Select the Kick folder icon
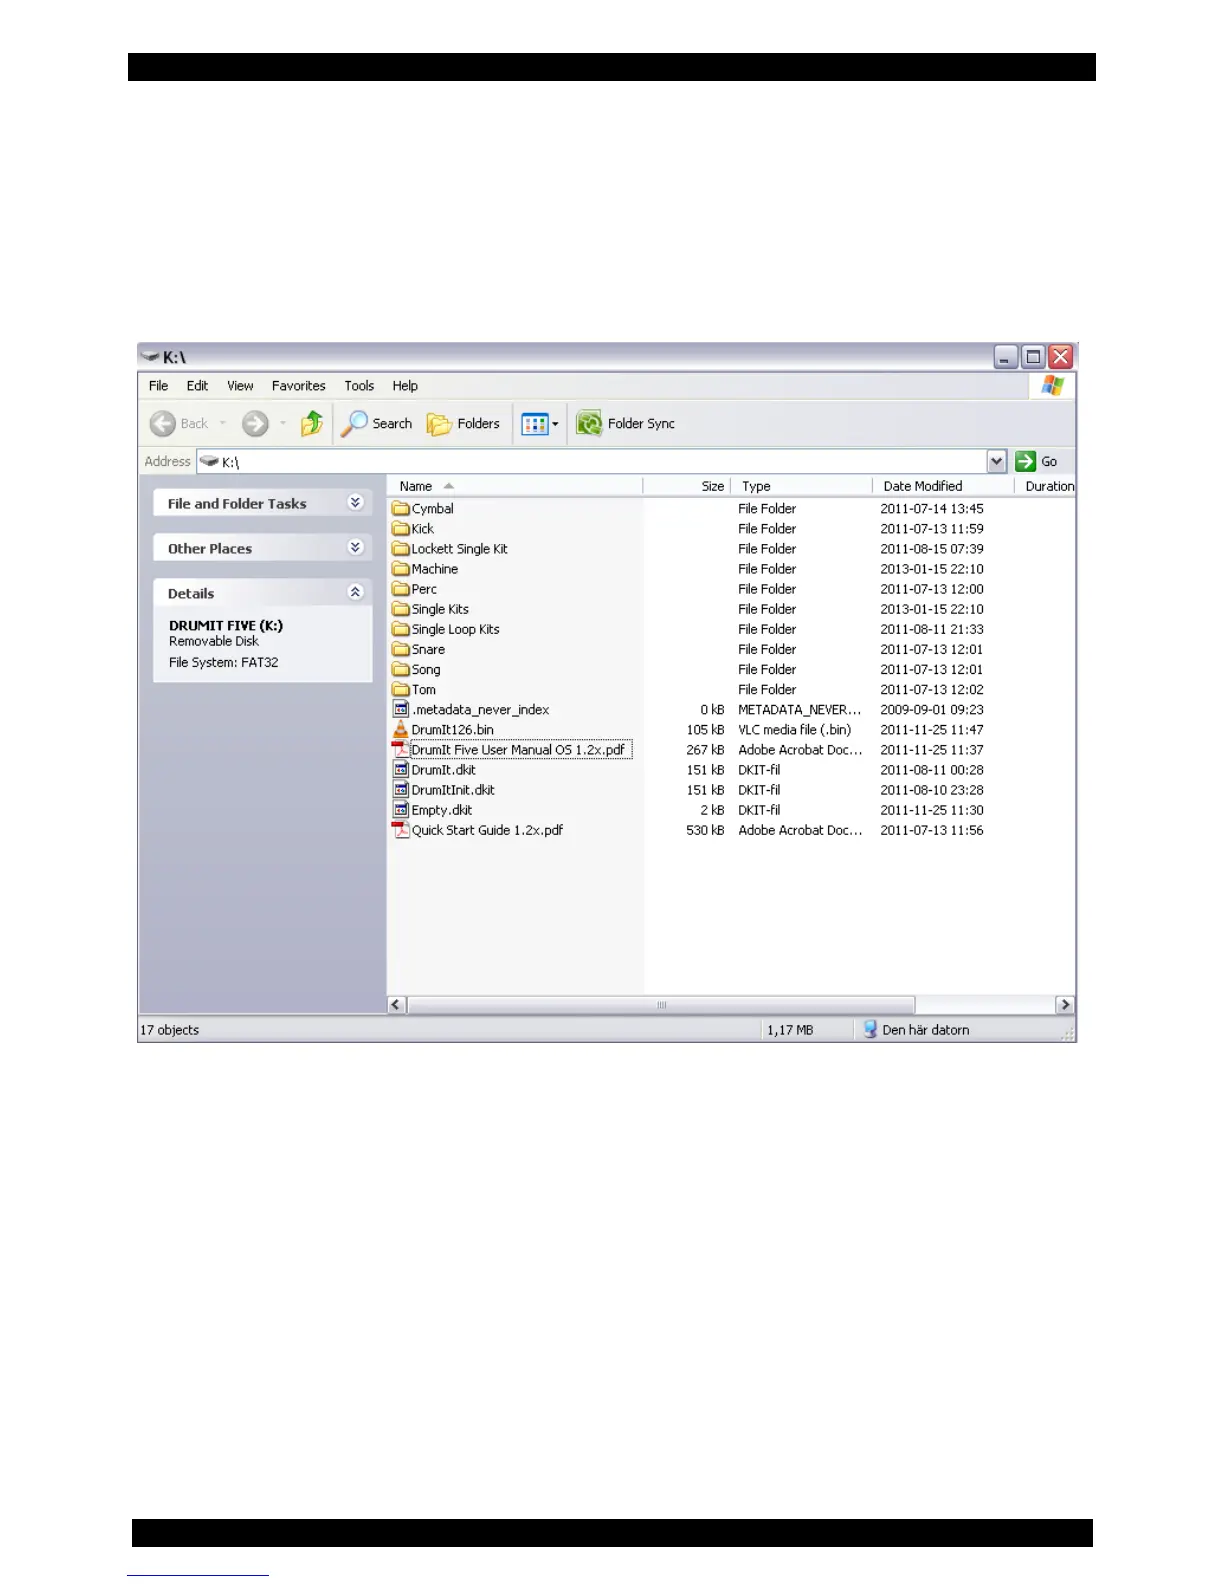Viewport: 1224px width, 1584px height. [401, 529]
